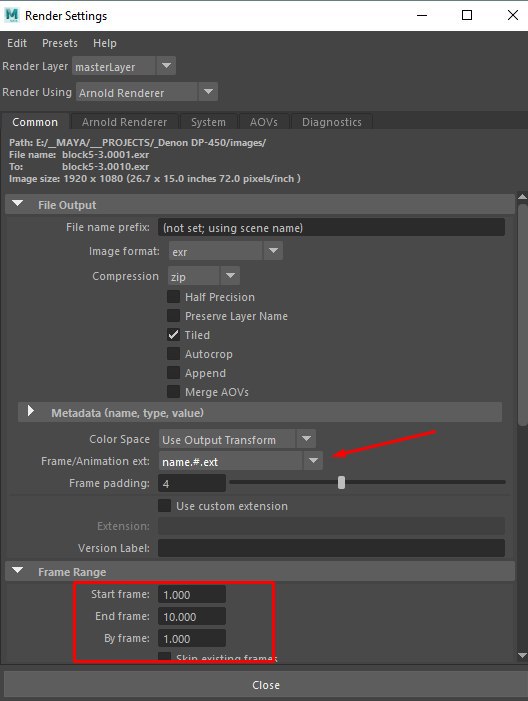The height and width of the screenshot is (701, 528).
Task: Maximize the Render Settings window
Action: click(x=467, y=15)
